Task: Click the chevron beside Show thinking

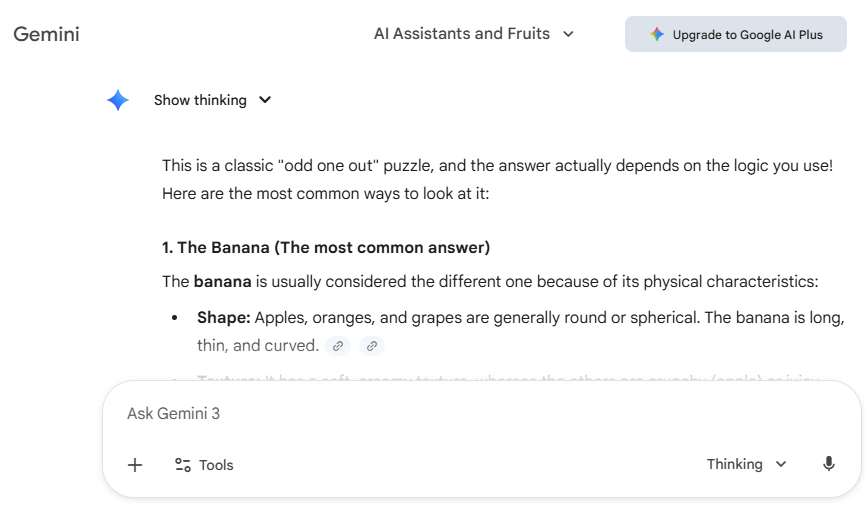Action: point(265,100)
